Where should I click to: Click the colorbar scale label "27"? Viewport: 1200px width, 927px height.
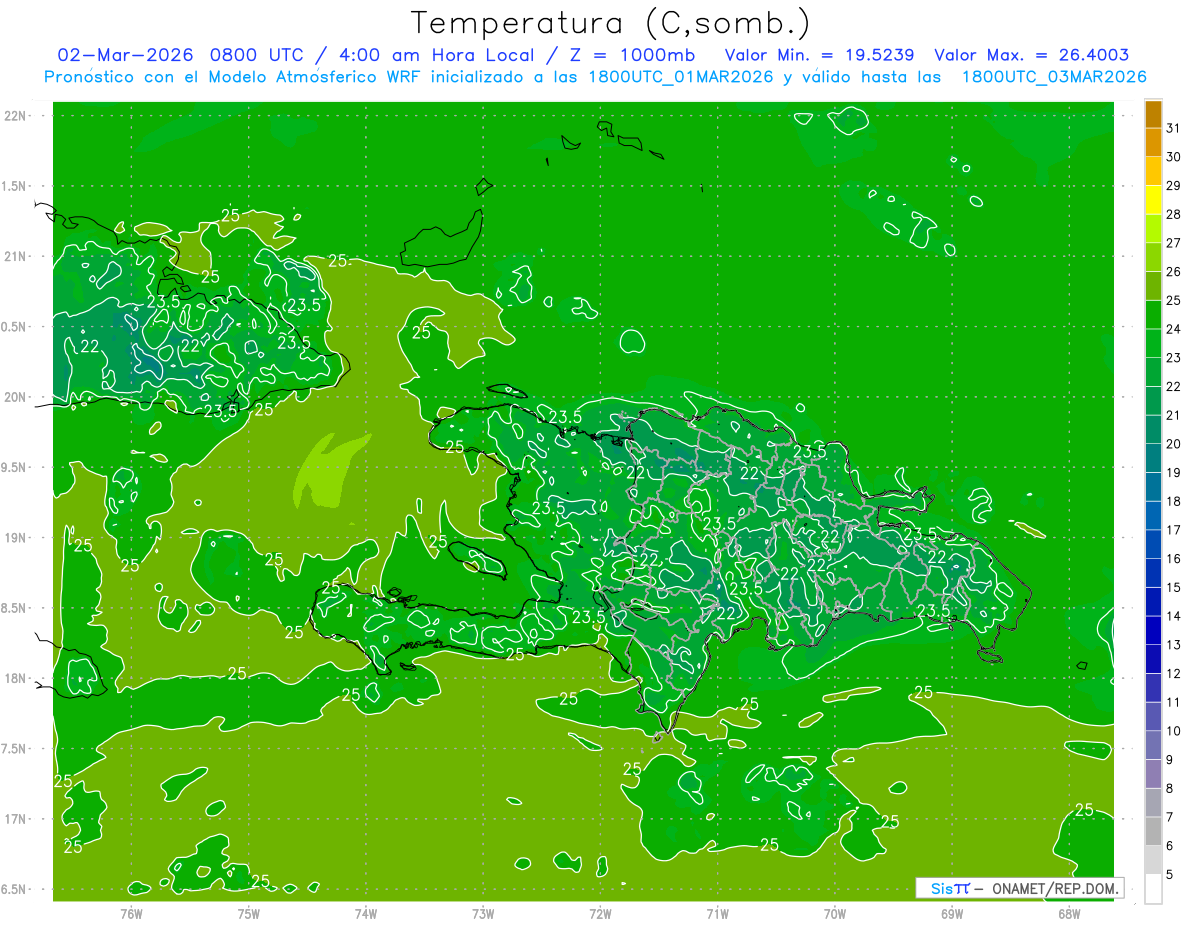pyautogui.click(x=1174, y=243)
